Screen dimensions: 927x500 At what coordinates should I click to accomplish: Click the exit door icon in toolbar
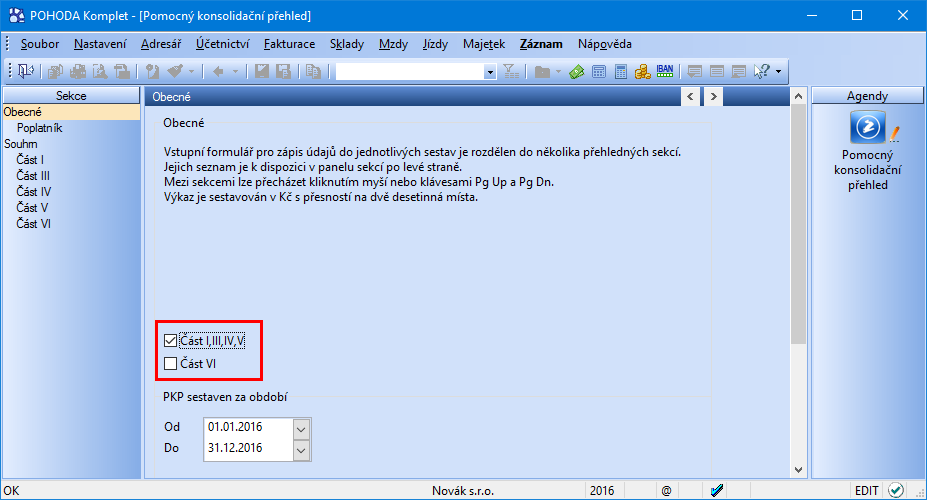(x=25, y=72)
